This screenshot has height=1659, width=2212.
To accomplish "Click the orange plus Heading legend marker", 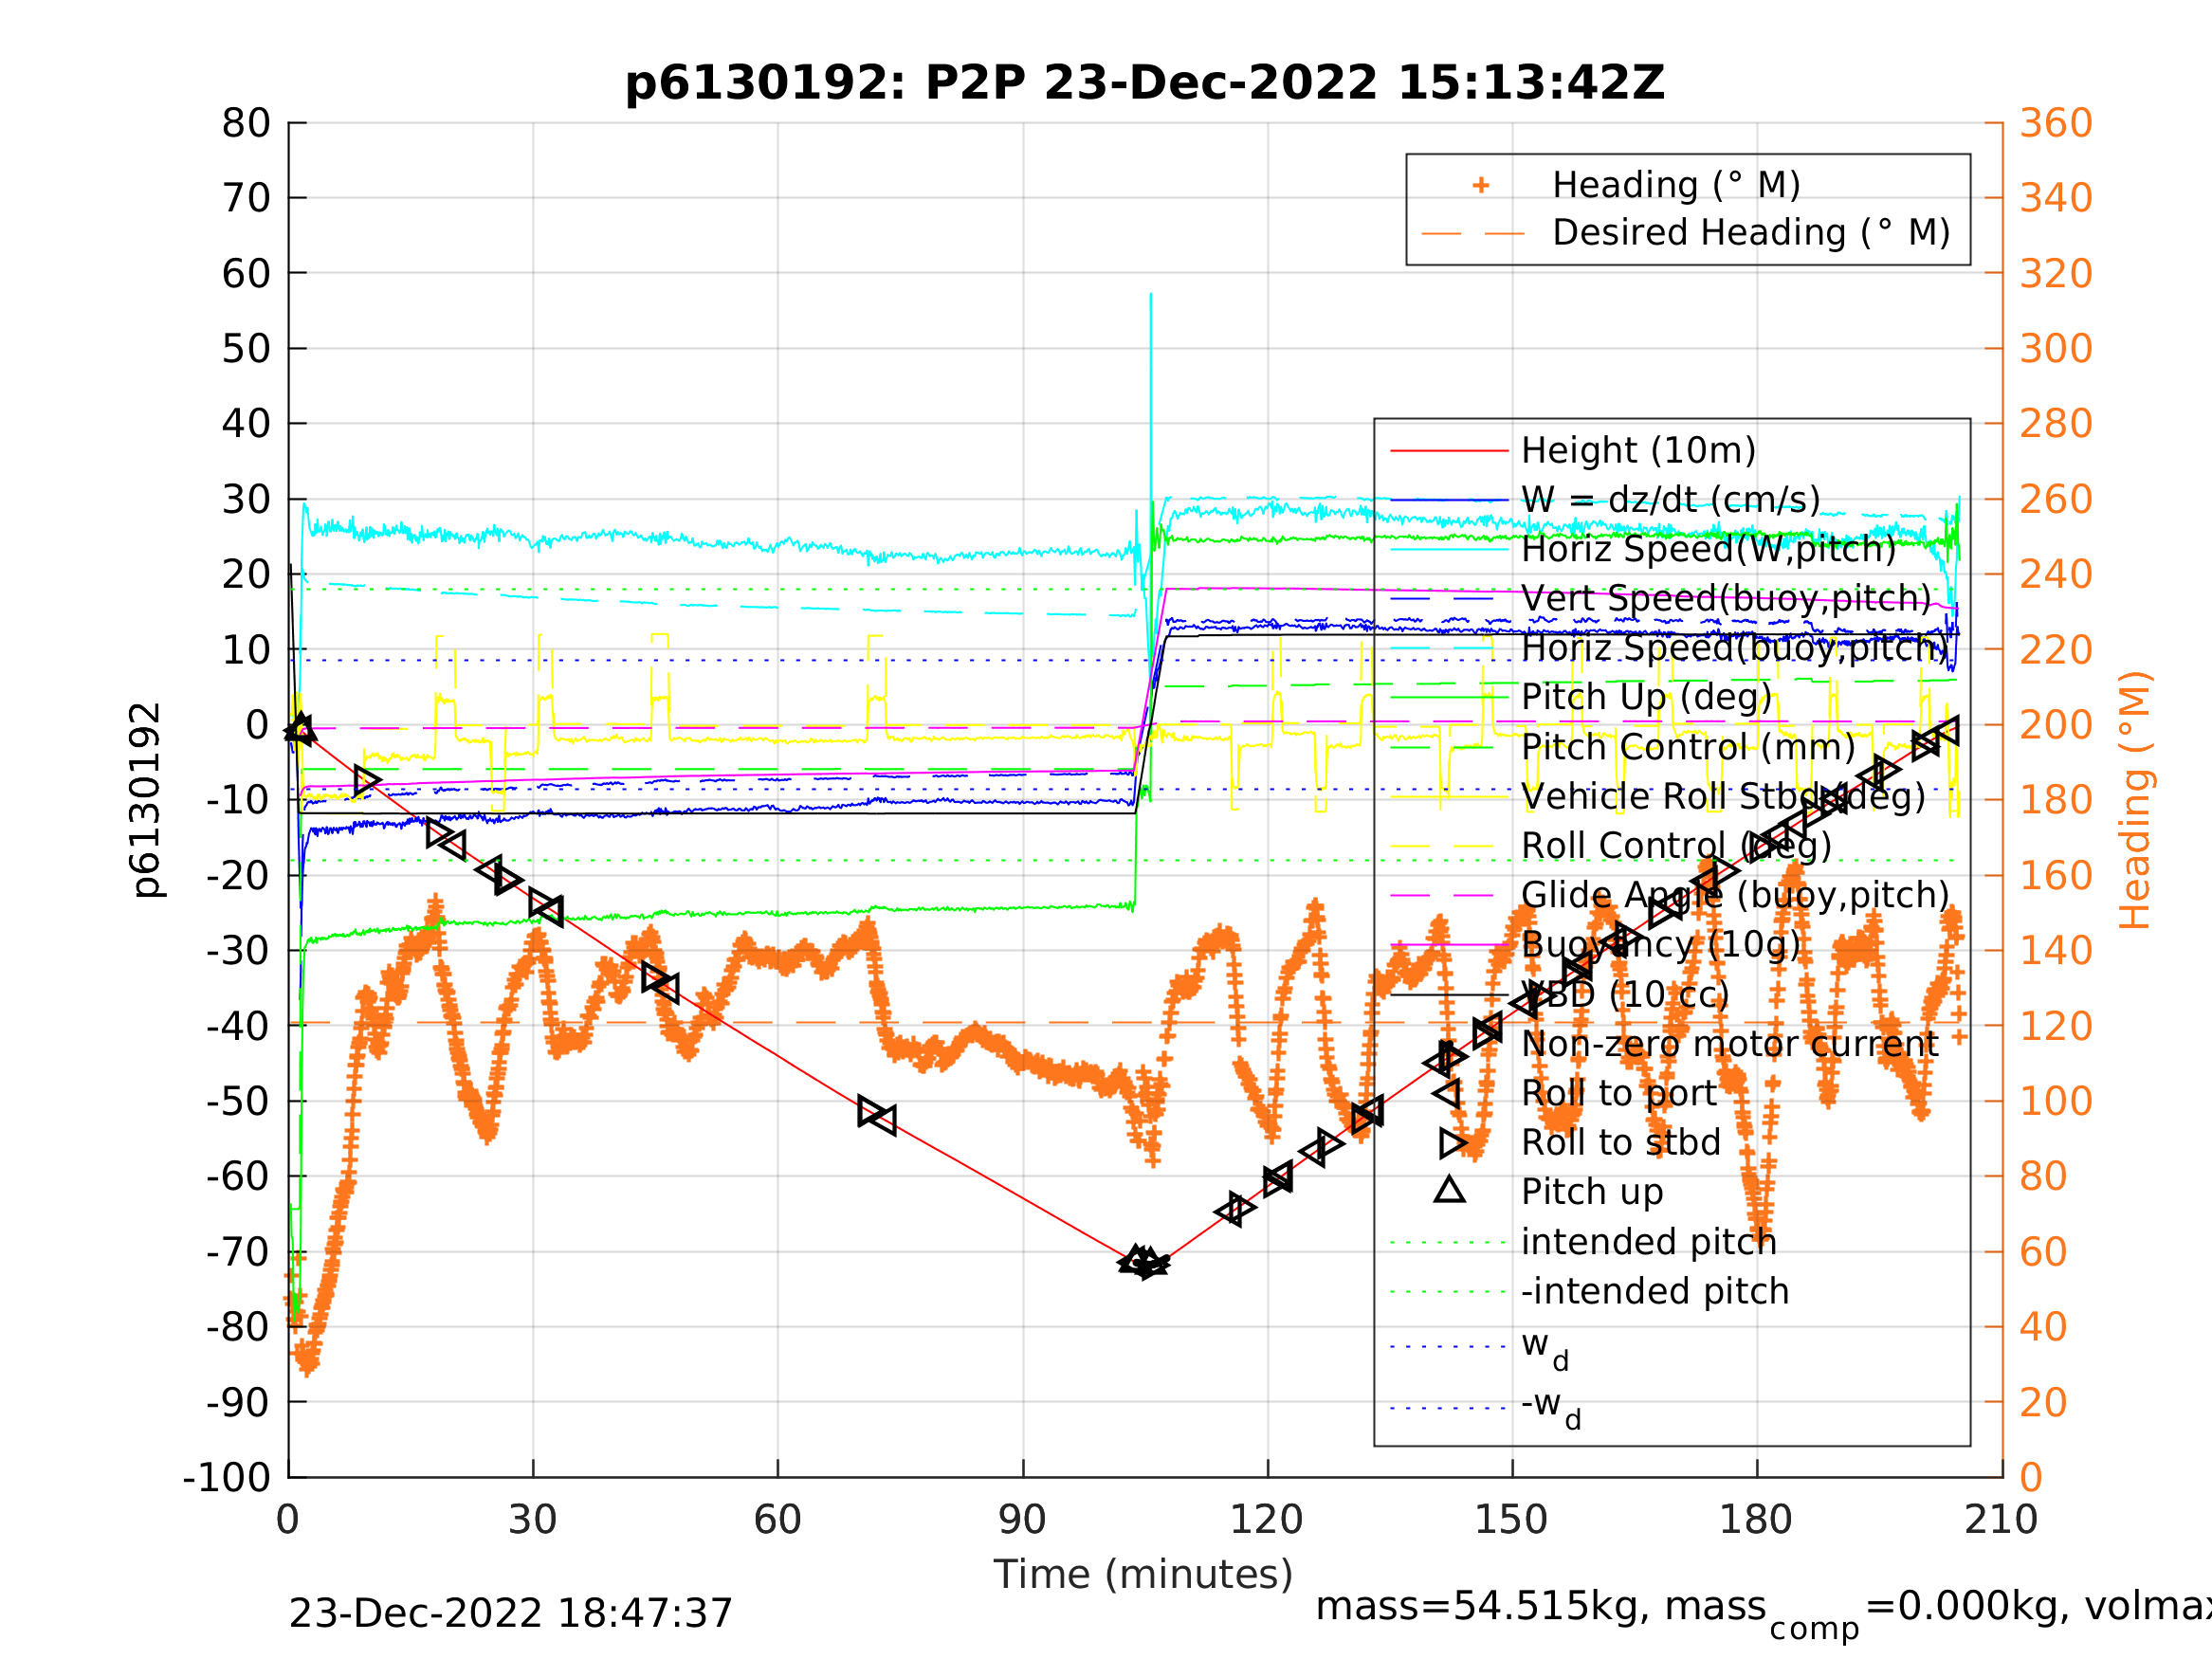I will point(1481,185).
